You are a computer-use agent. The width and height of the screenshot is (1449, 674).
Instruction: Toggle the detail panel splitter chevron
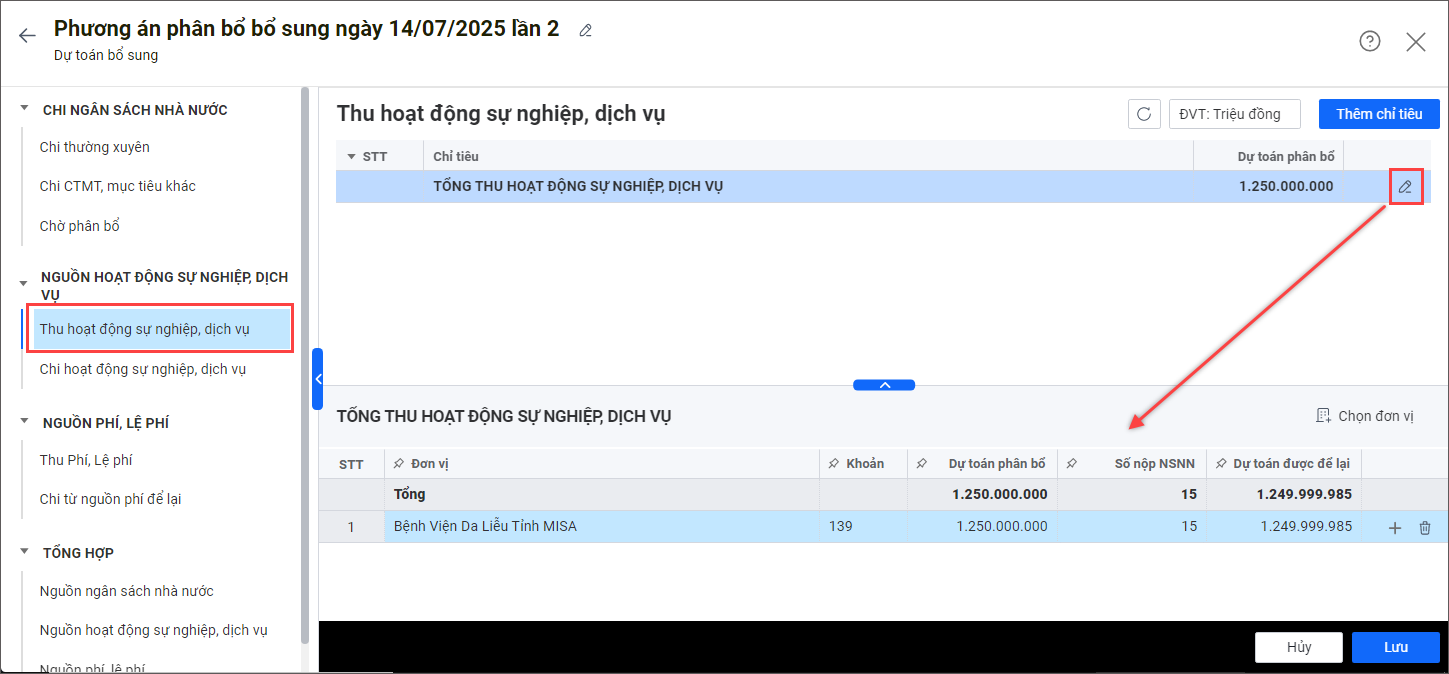point(883,385)
